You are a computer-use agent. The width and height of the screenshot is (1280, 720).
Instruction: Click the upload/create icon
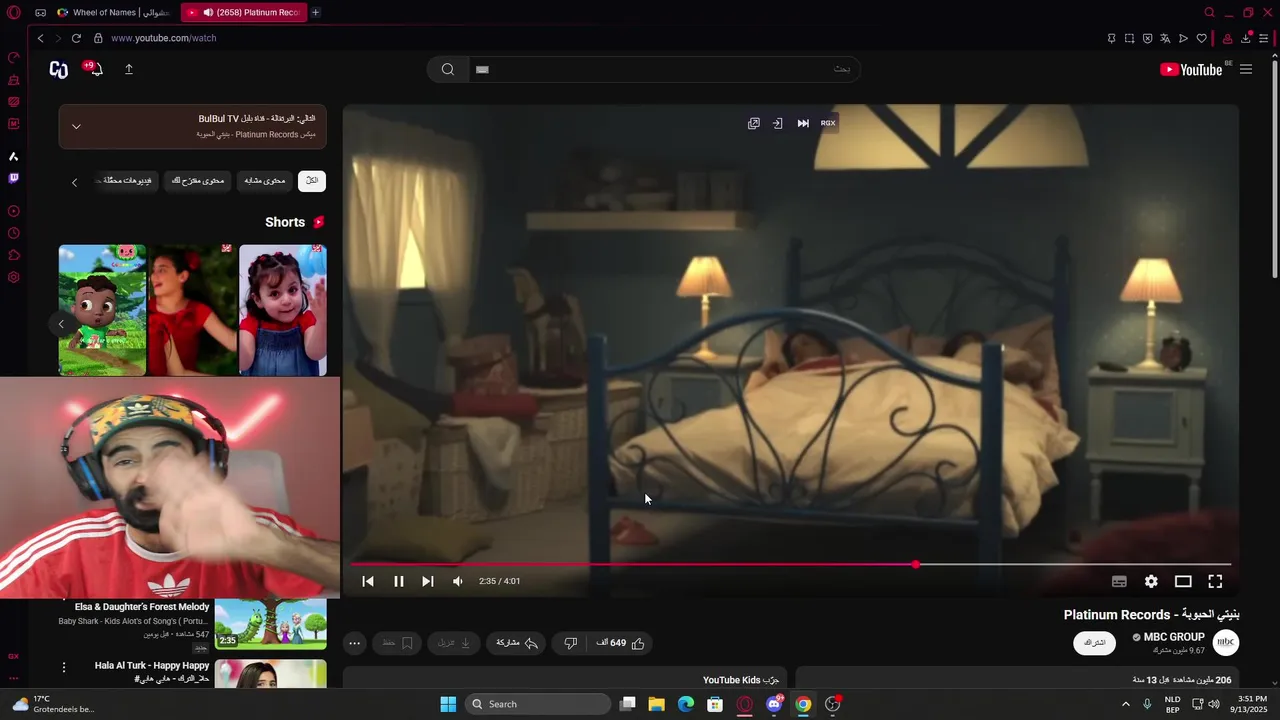pyautogui.click(x=129, y=69)
